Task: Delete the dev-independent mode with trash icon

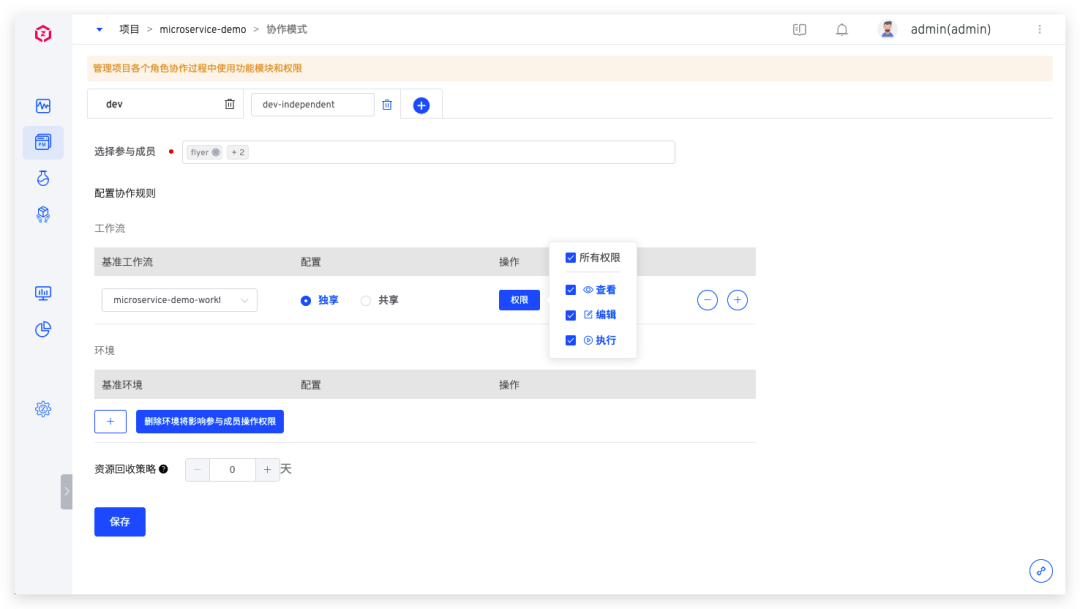Action: click(x=387, y=104)
